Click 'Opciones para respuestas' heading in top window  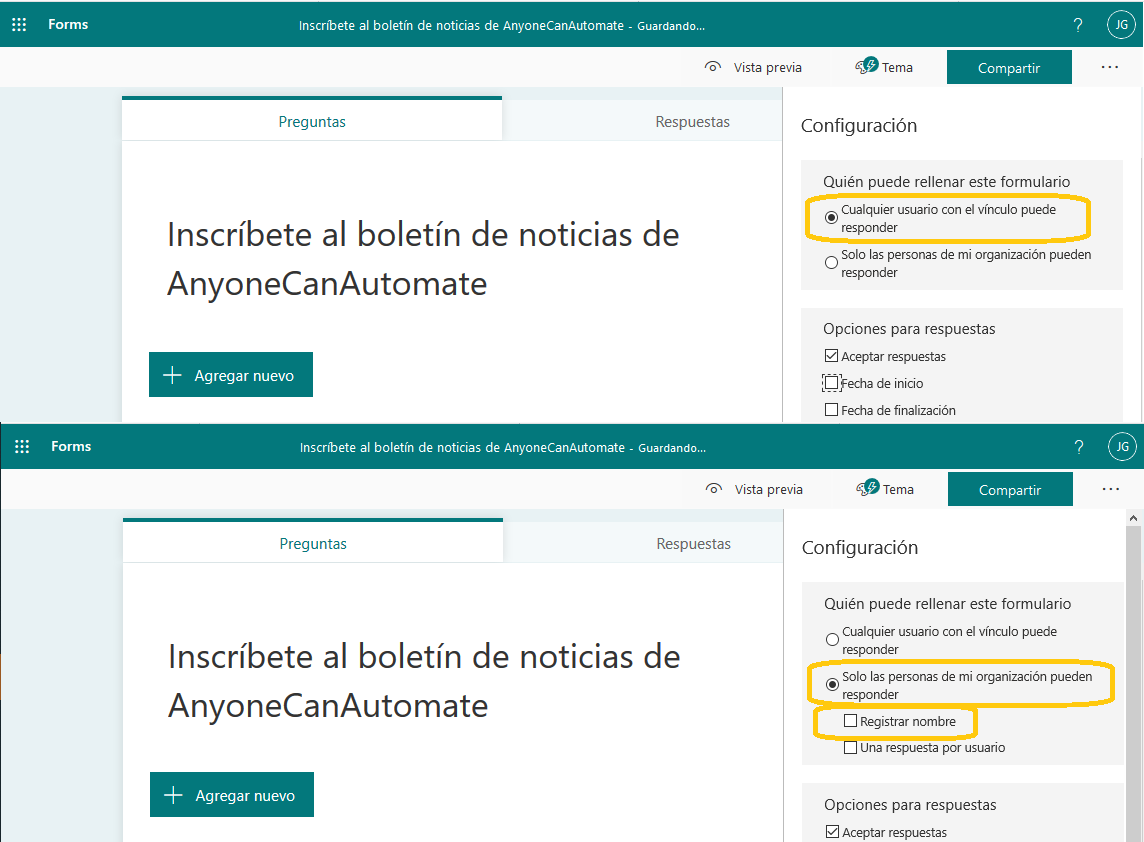pos(909,329)
